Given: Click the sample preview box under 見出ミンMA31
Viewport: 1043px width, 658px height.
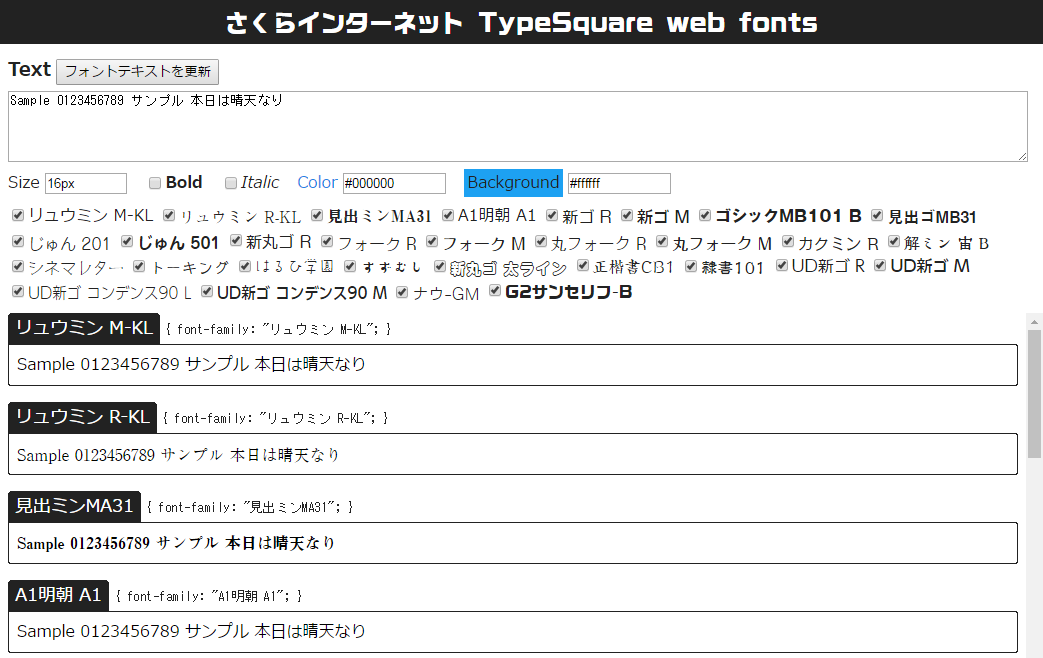Looking at the screenshot, I should pyautogui.click(x=513, y=543).
